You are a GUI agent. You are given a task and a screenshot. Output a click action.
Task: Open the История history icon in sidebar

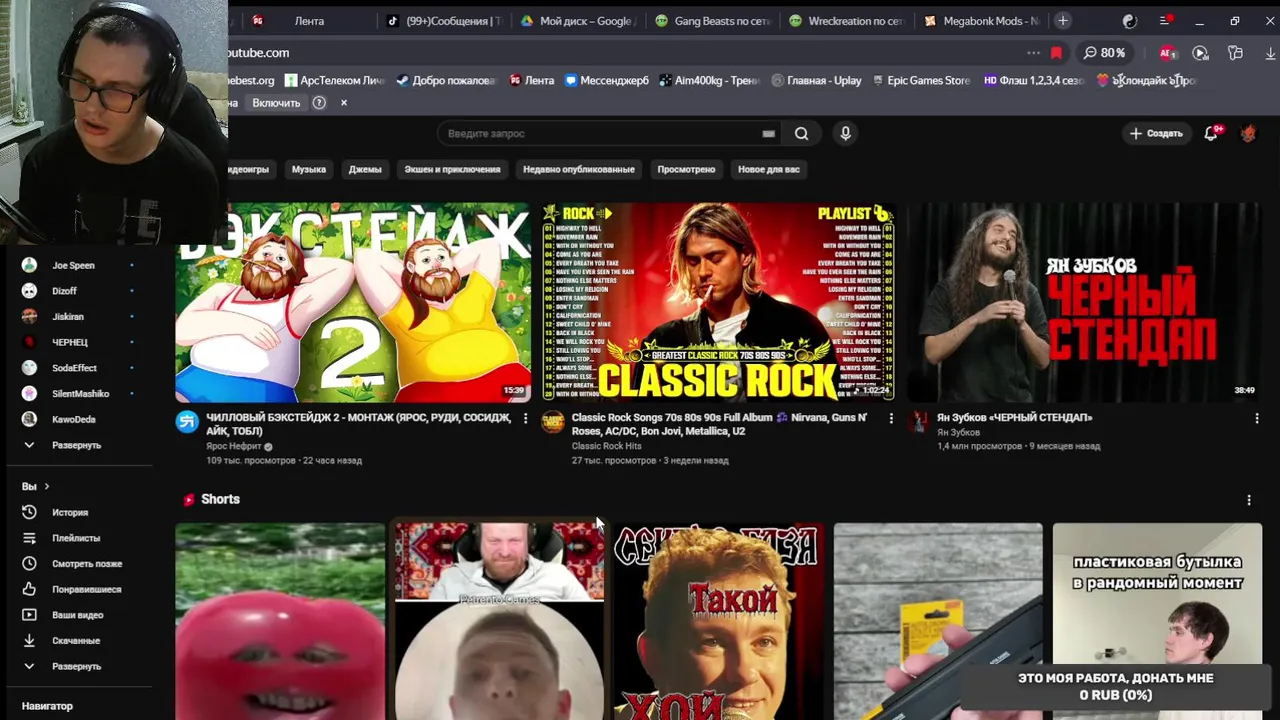29,512
